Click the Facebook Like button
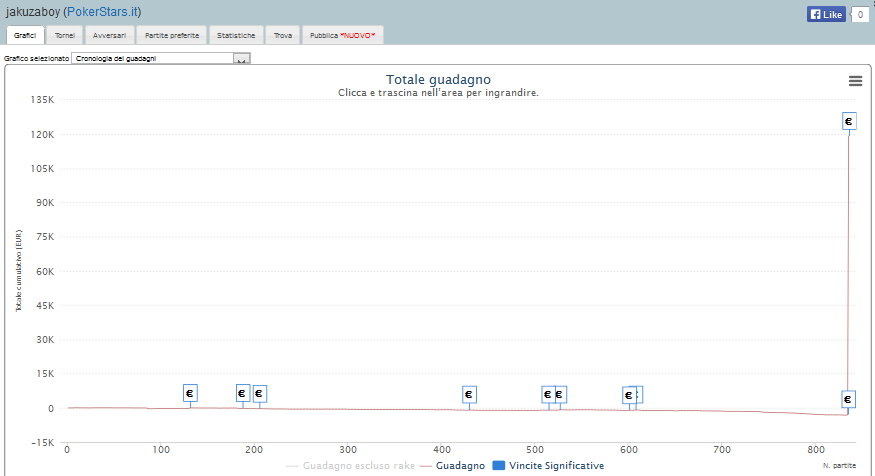 [x=826, y=14]
